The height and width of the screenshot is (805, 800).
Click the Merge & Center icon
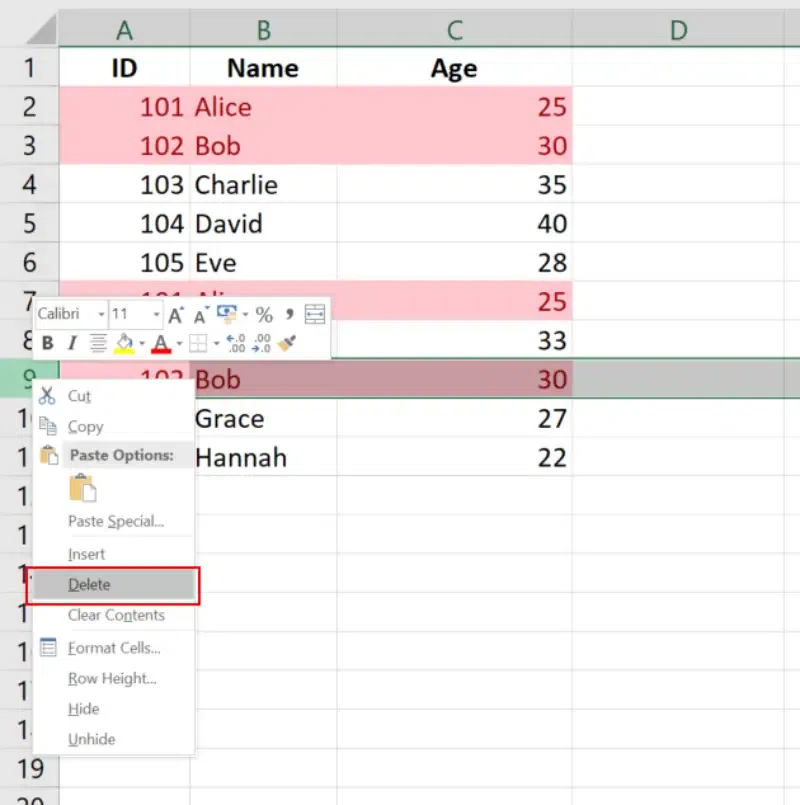tap(315, 315)
